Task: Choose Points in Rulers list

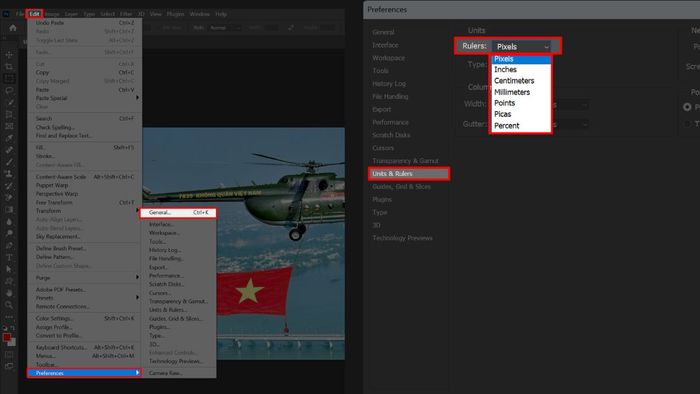Action: tap(521, 103)
